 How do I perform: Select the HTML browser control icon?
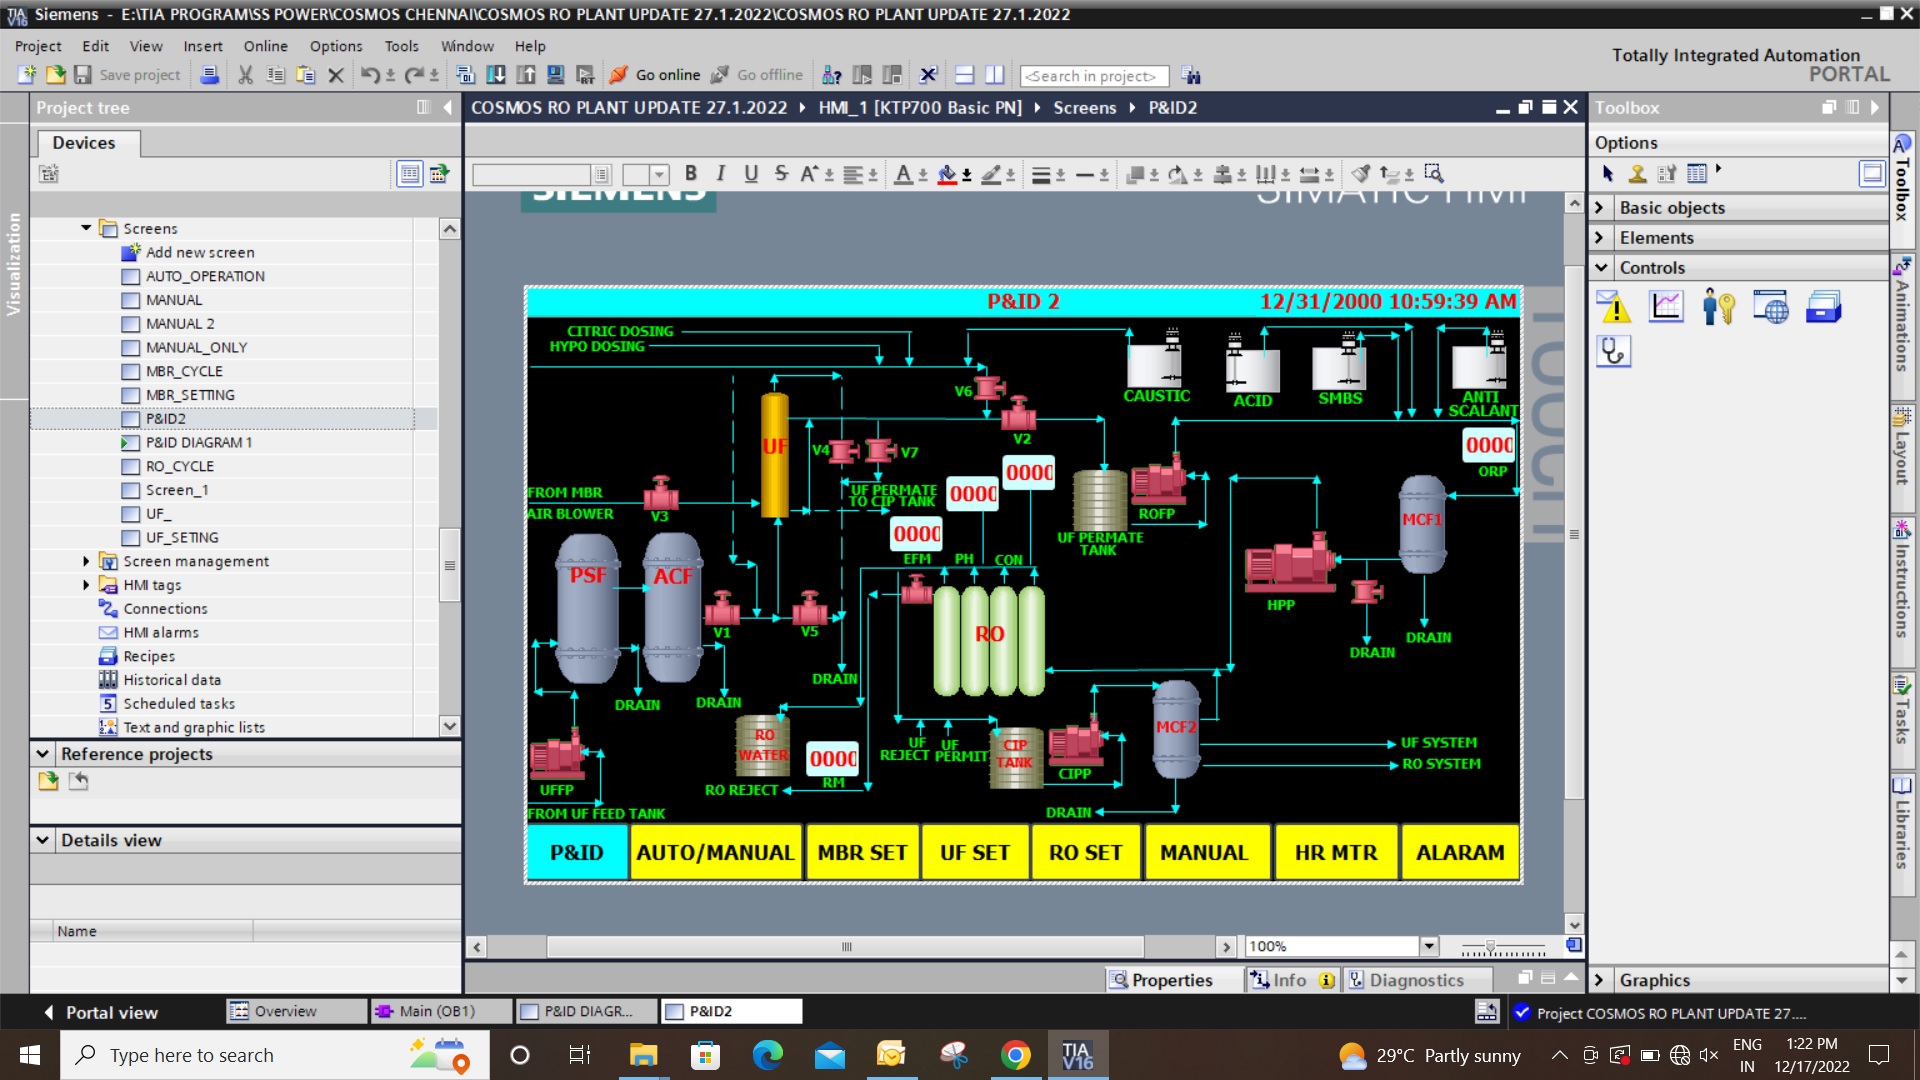click(x=1770, y=307)
